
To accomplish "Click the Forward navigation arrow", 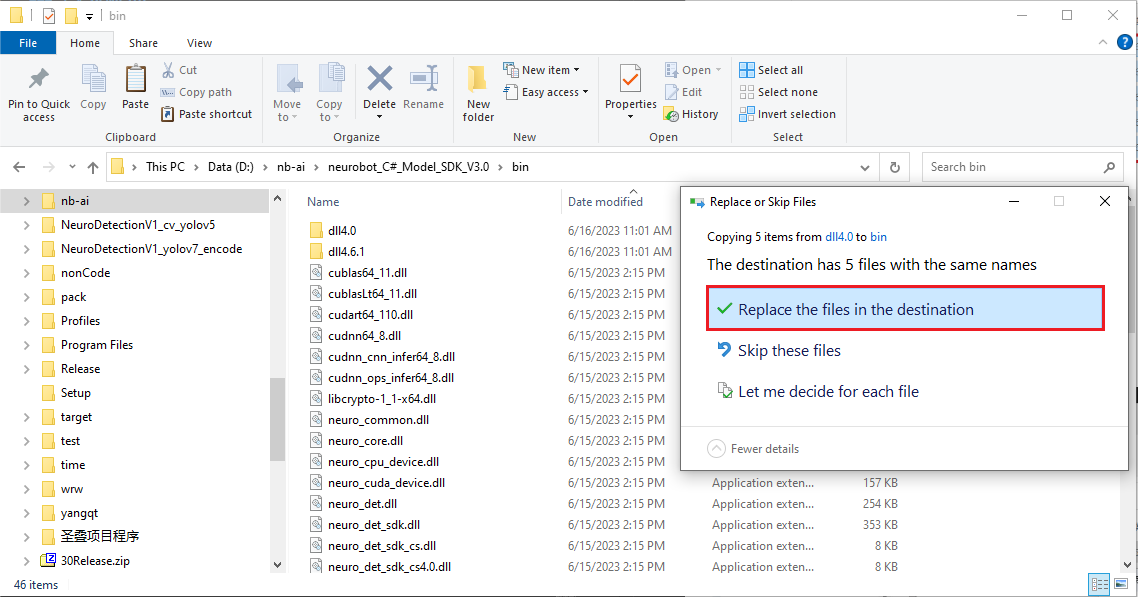I will point(48,167).
